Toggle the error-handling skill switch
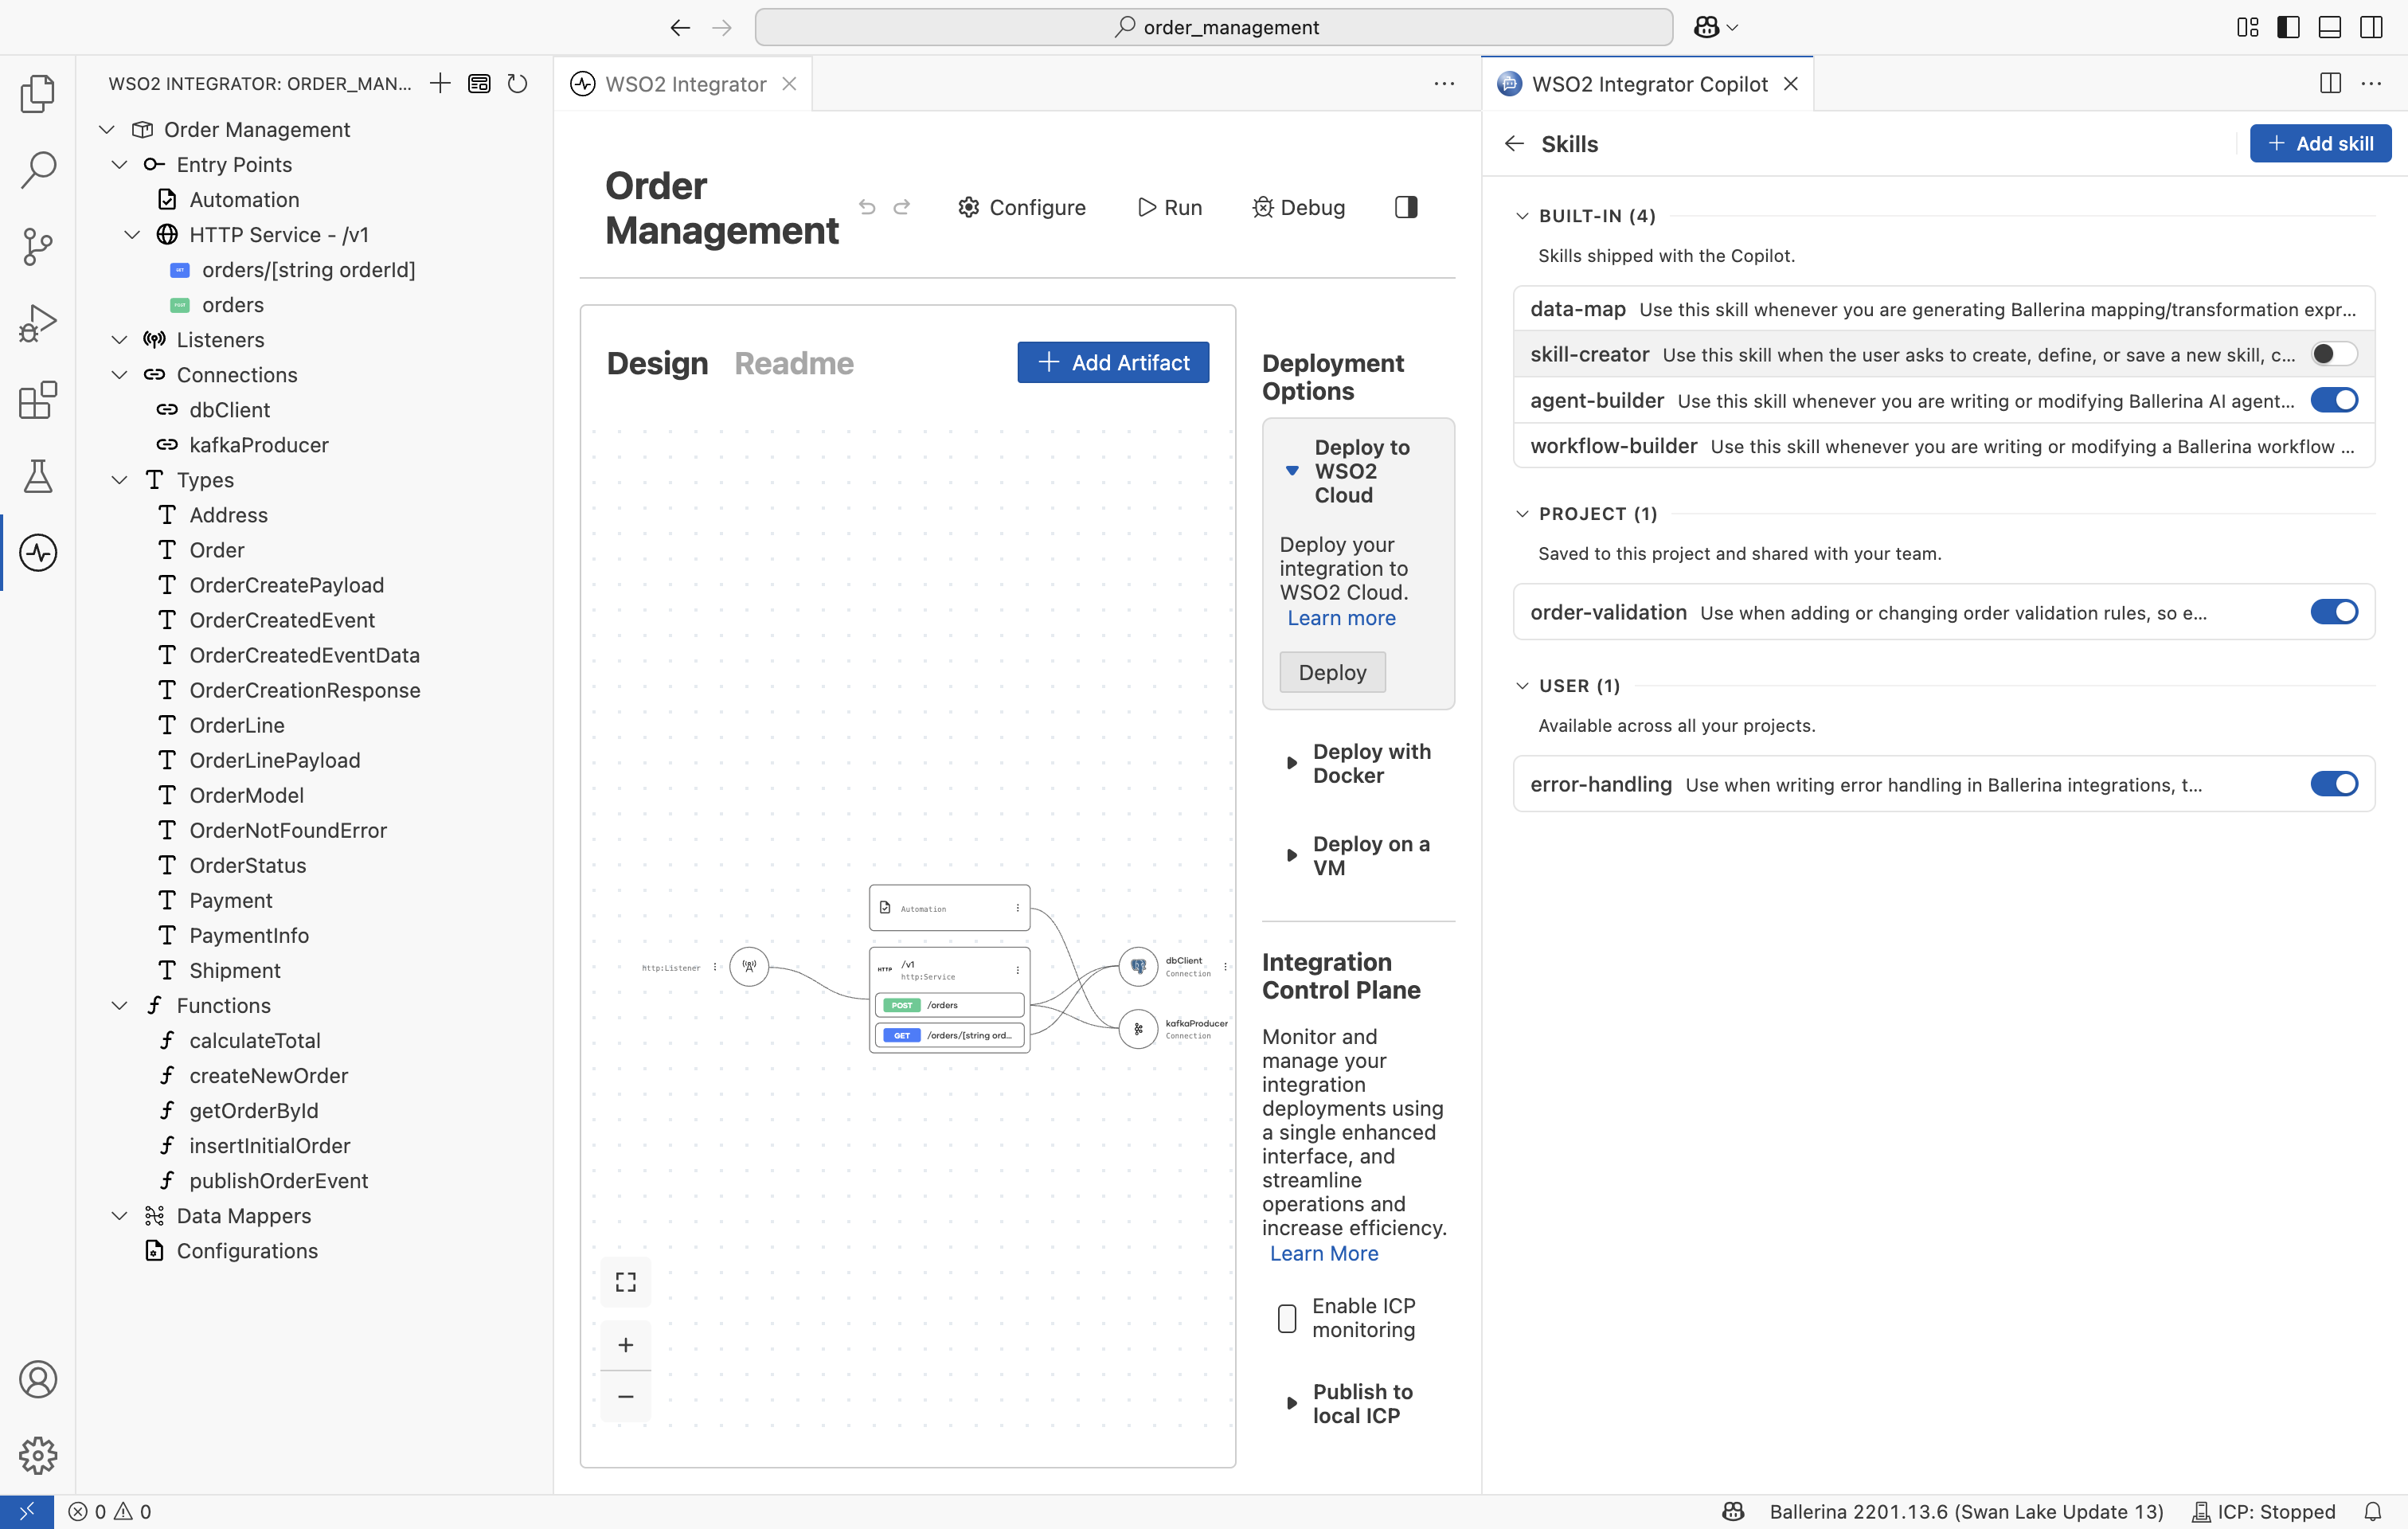2408x1529 pixels. [2334, 784]
